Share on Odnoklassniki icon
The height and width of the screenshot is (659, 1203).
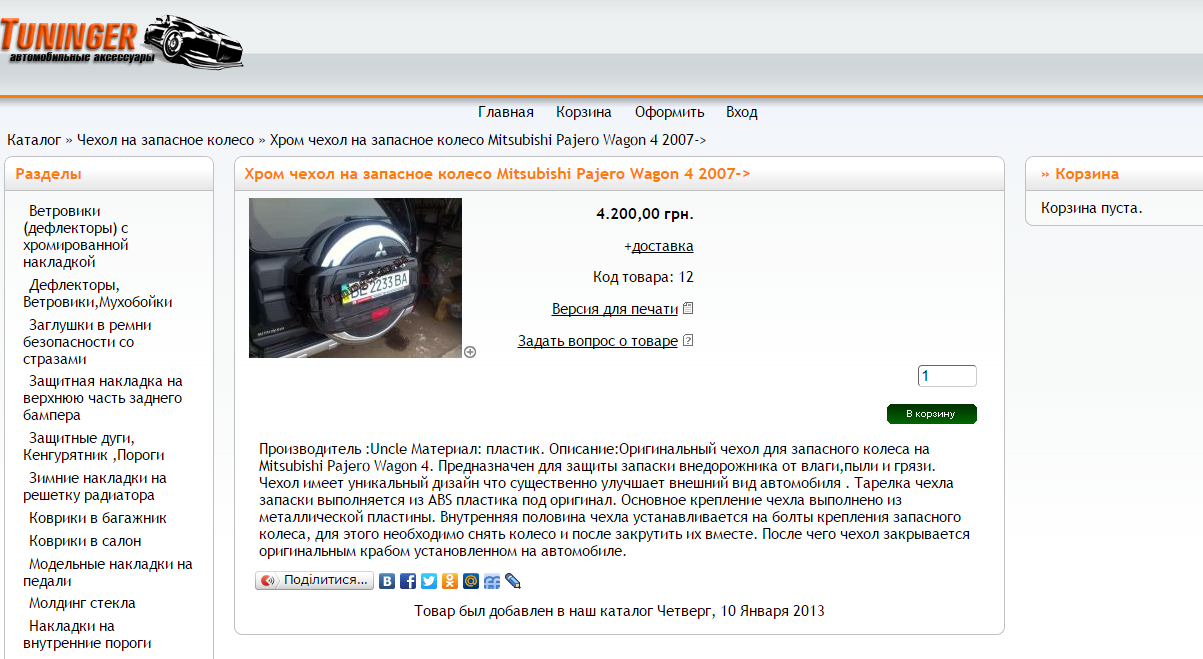point(450,581)
